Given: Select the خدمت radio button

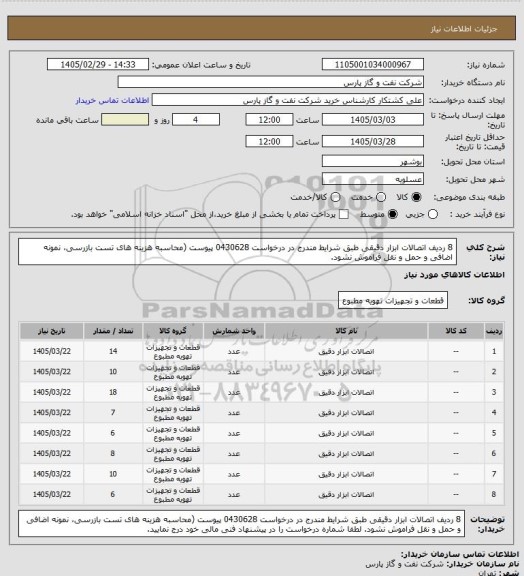Looking at the screenshot, I should tap(381, 197).
